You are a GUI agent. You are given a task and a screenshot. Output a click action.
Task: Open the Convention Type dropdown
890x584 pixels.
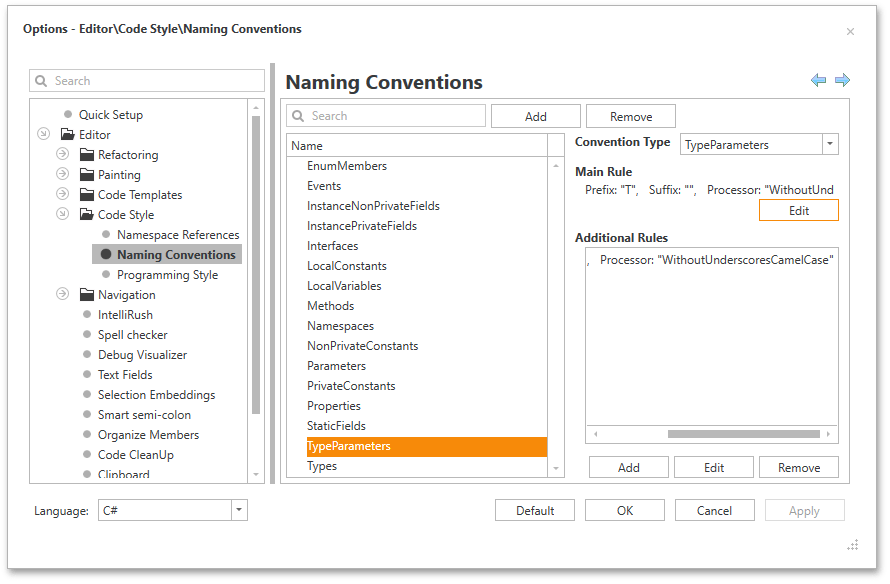[x=831, y=144]
